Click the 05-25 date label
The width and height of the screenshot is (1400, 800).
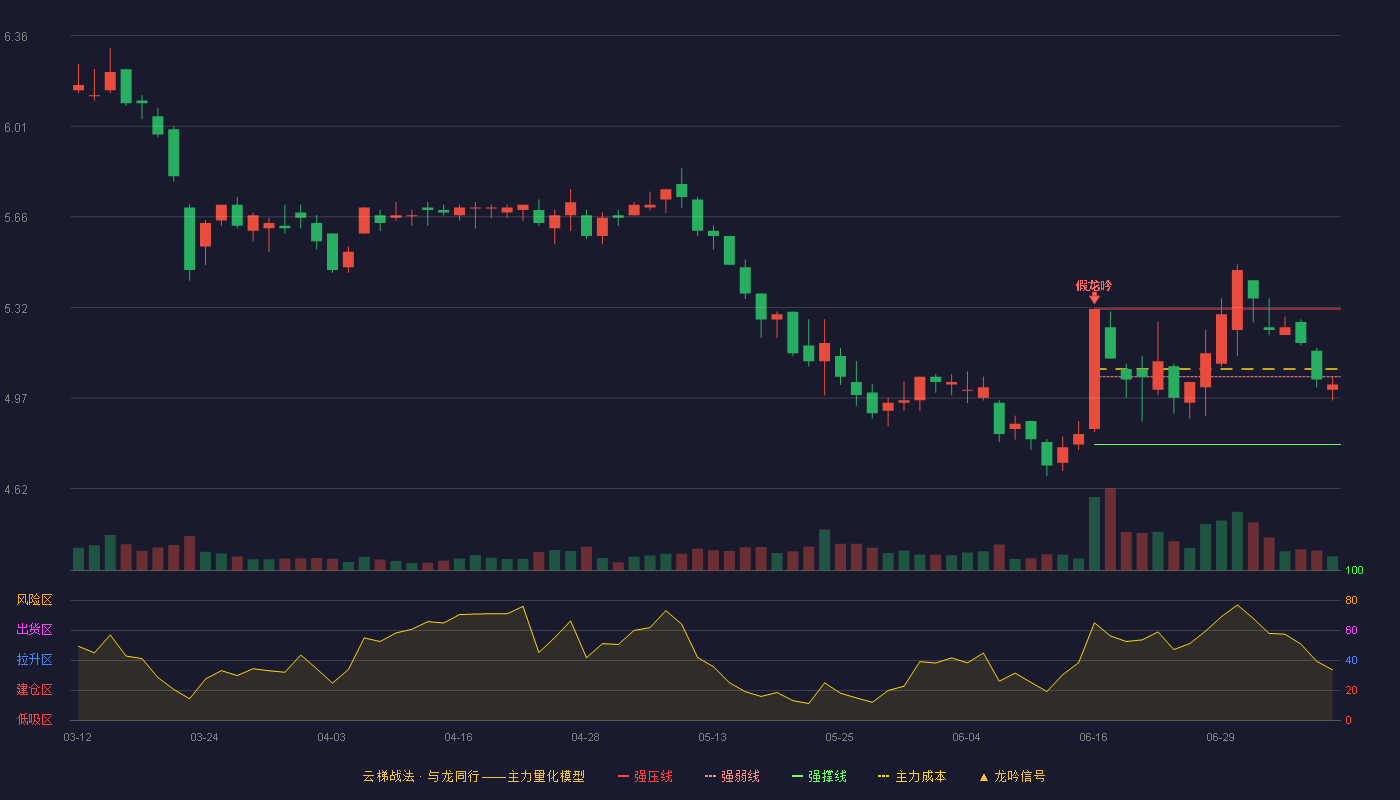[x=839, y=737]
